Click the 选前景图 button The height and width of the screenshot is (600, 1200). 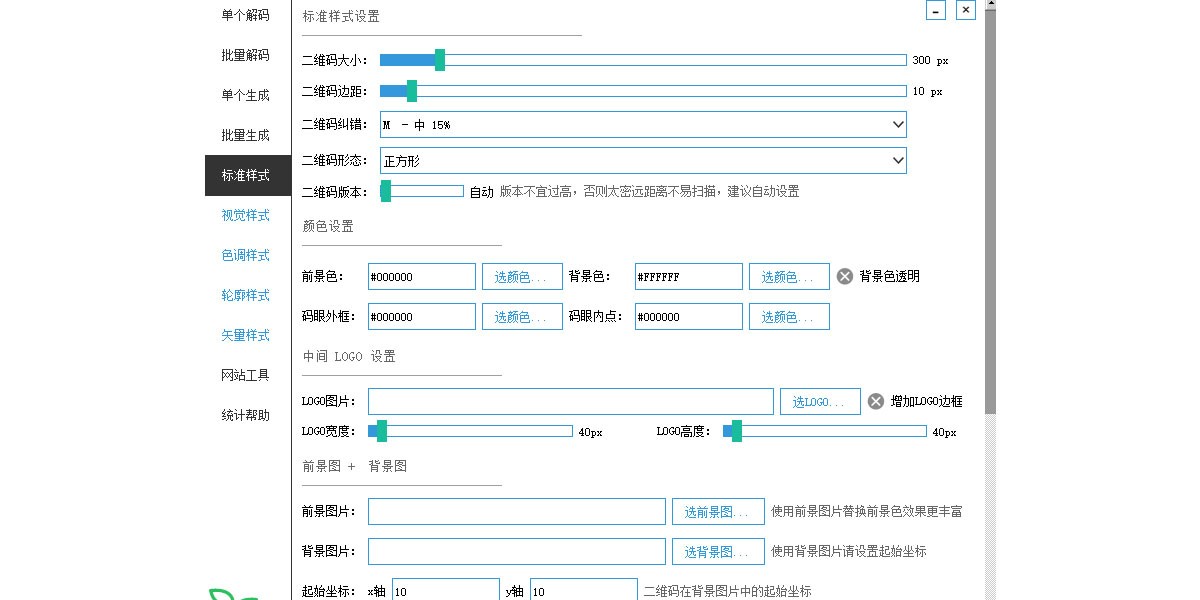tap(718, 511)
